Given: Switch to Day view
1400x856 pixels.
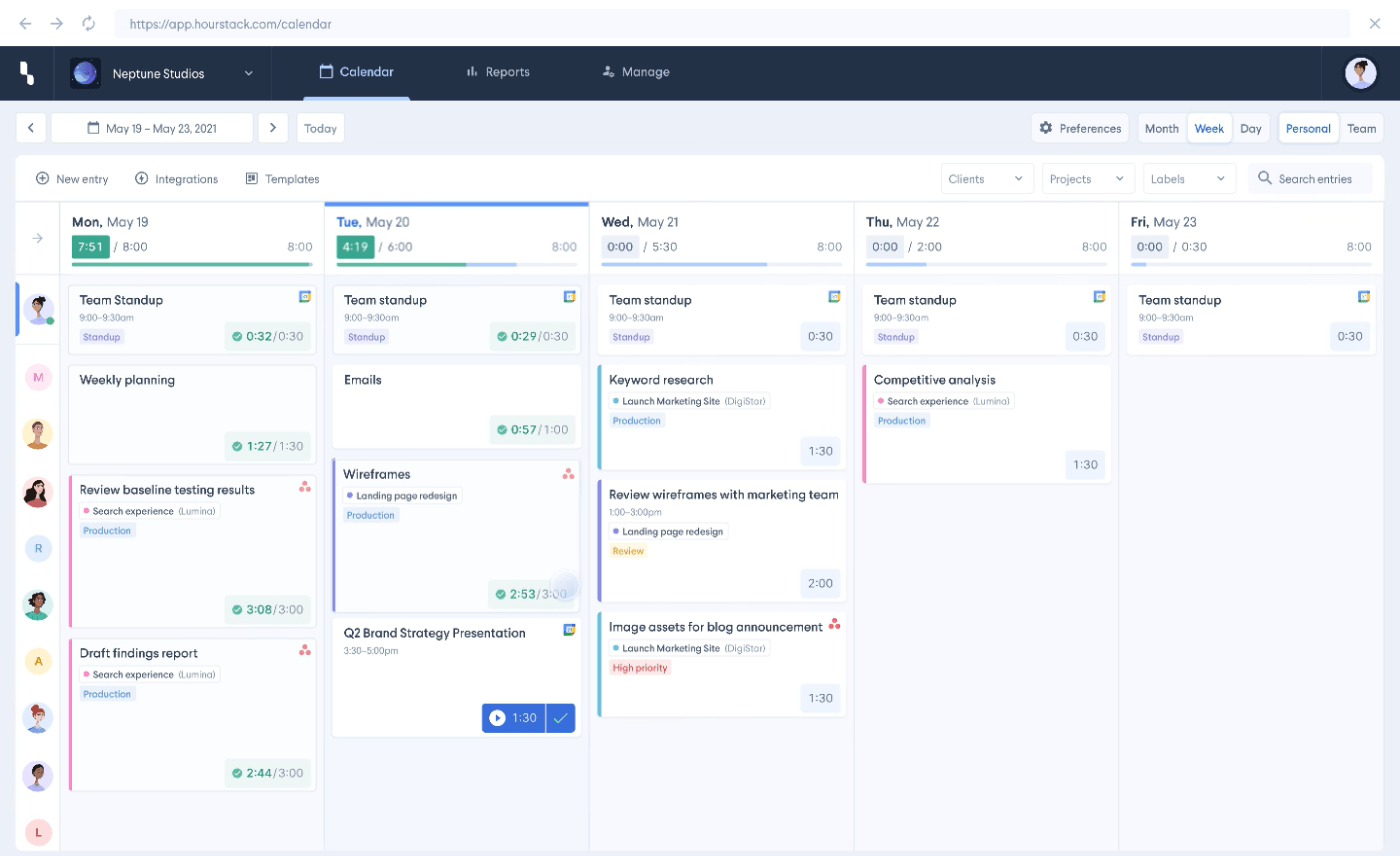Looking at the screenshot, I should tap(1250, 128).
